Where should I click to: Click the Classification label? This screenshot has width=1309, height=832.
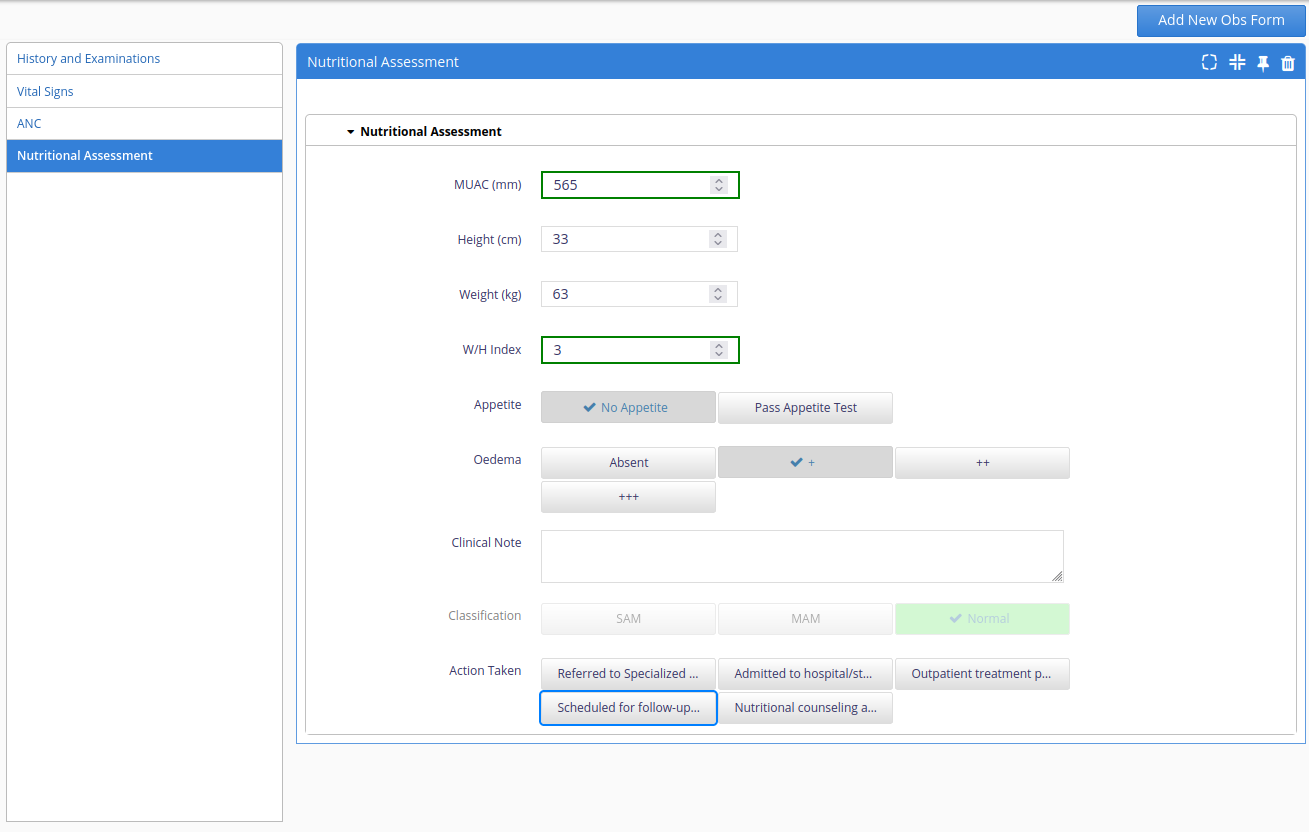tap(485, 616)
